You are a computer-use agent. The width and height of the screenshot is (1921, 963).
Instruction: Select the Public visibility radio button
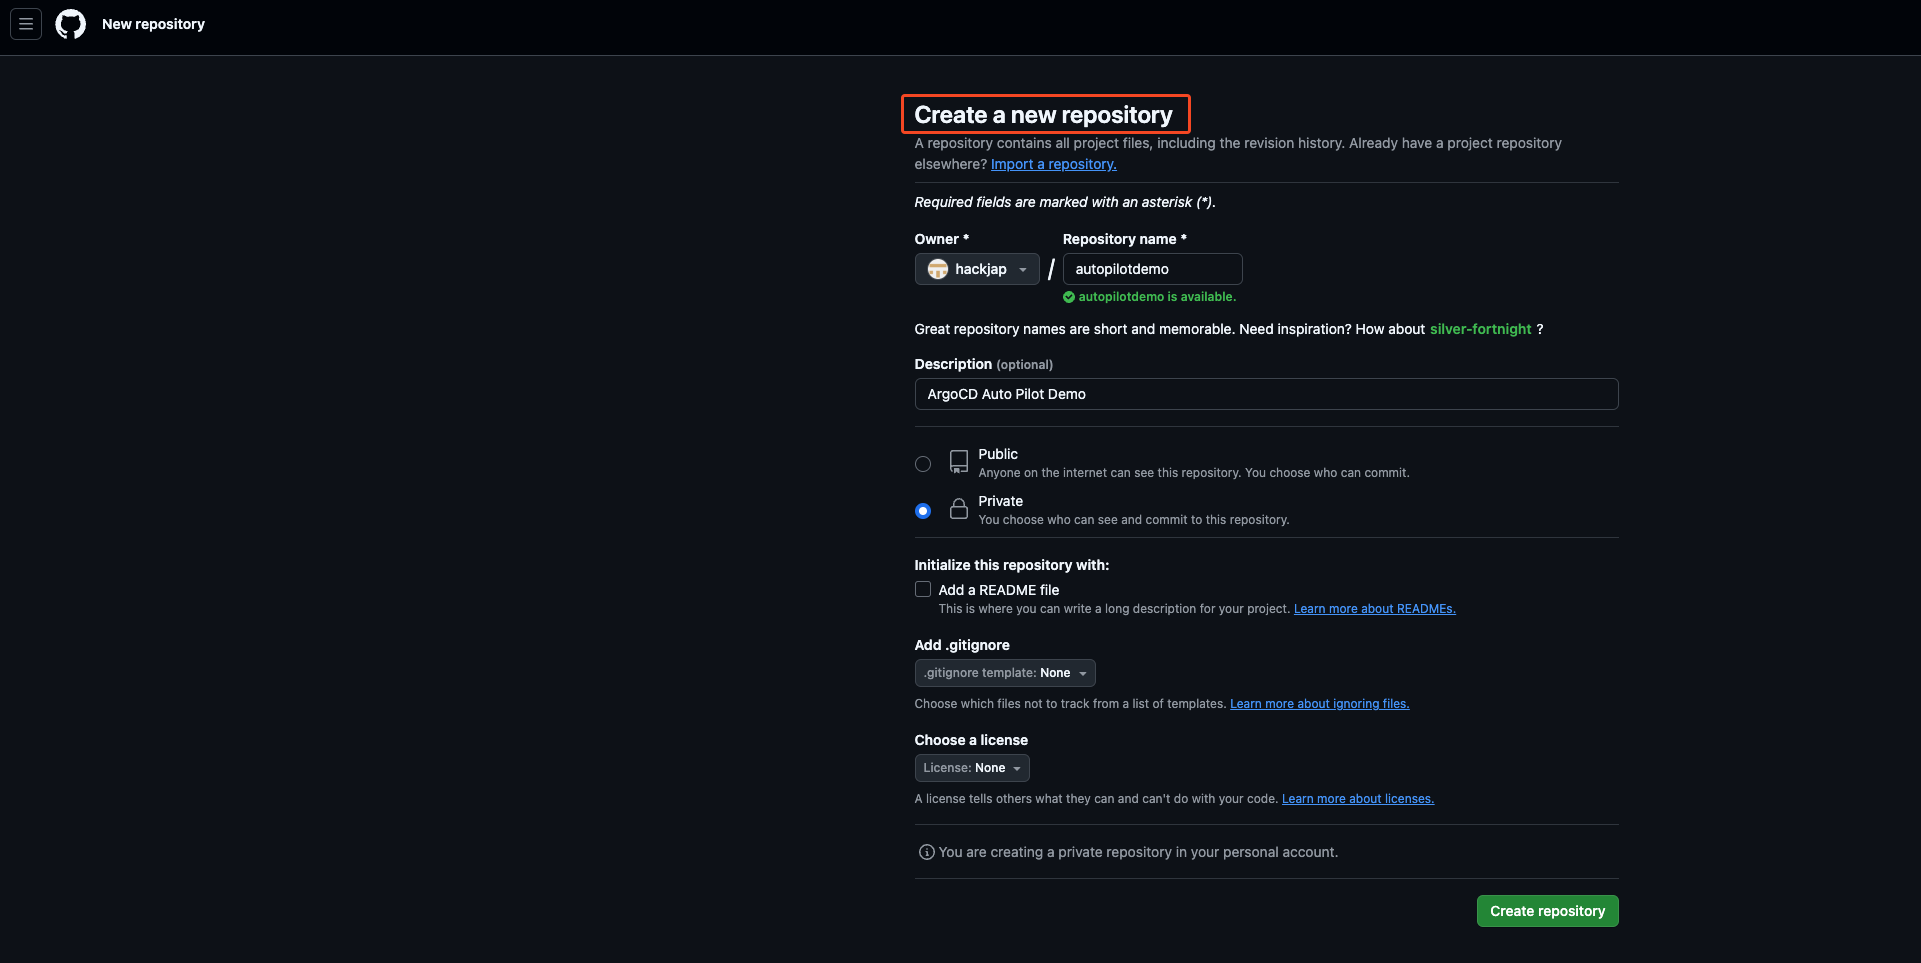click(923, 464)
